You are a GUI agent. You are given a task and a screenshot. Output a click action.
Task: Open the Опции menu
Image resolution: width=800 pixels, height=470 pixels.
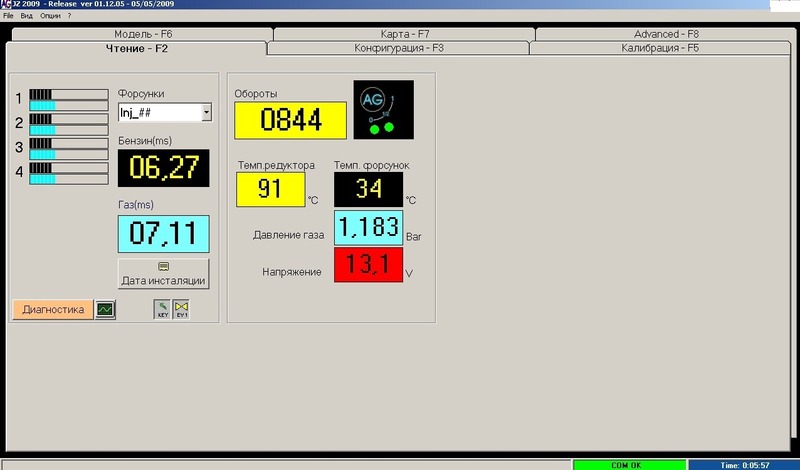pyautogui.click(x=50, y=17)
